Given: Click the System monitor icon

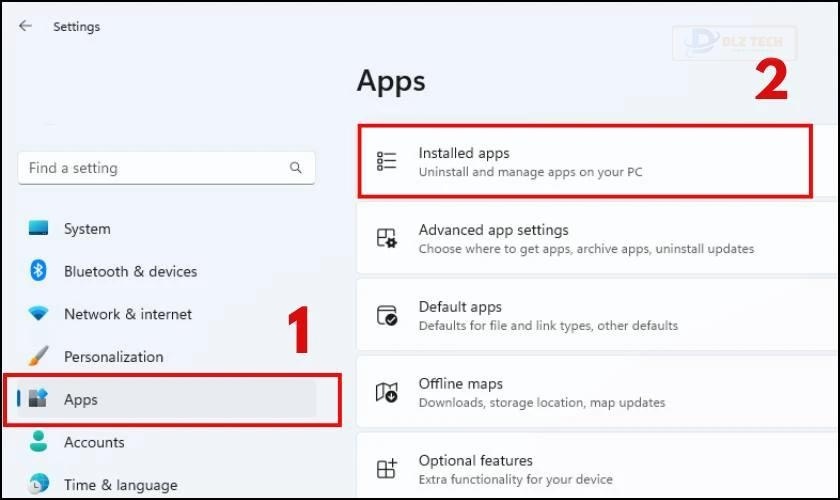Looking at the screenshot, I should coord(38,228).
